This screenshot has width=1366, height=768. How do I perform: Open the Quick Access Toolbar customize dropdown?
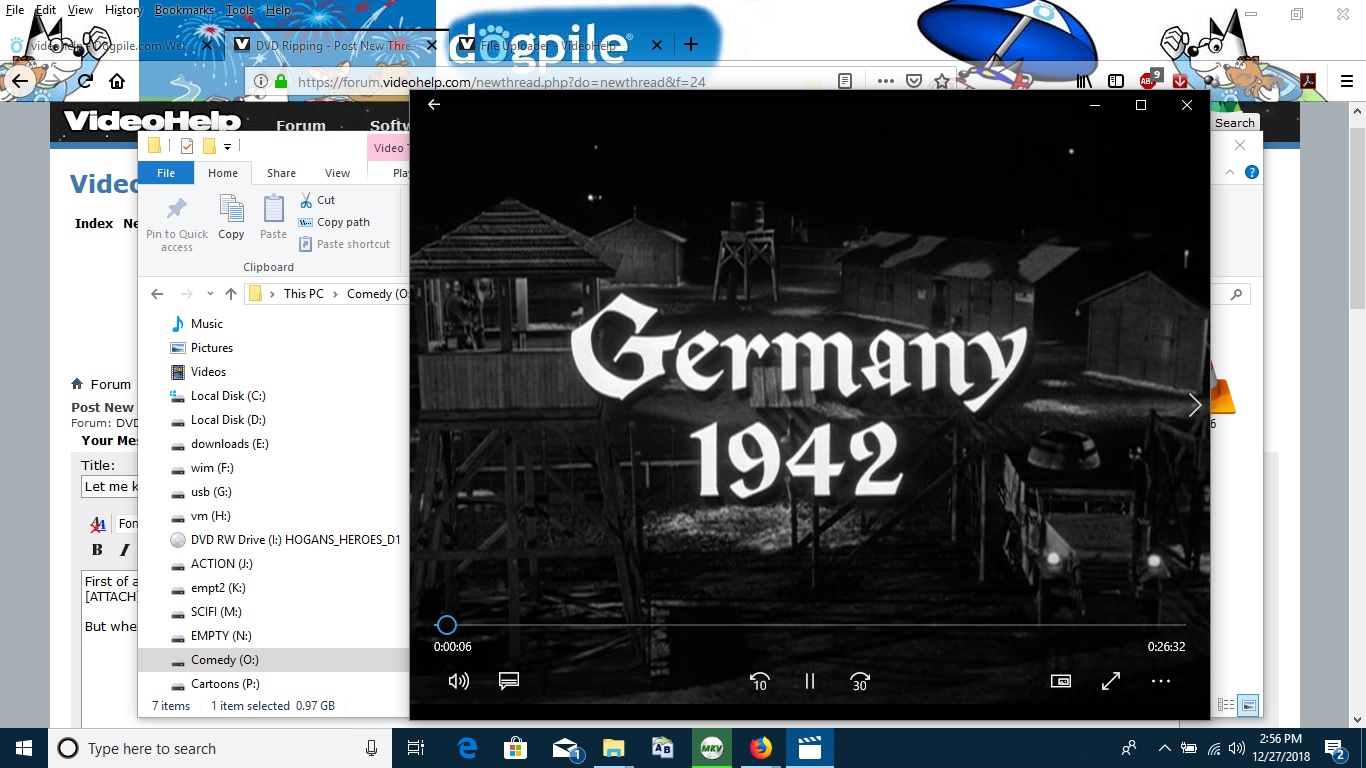click(x=228, y=147)
